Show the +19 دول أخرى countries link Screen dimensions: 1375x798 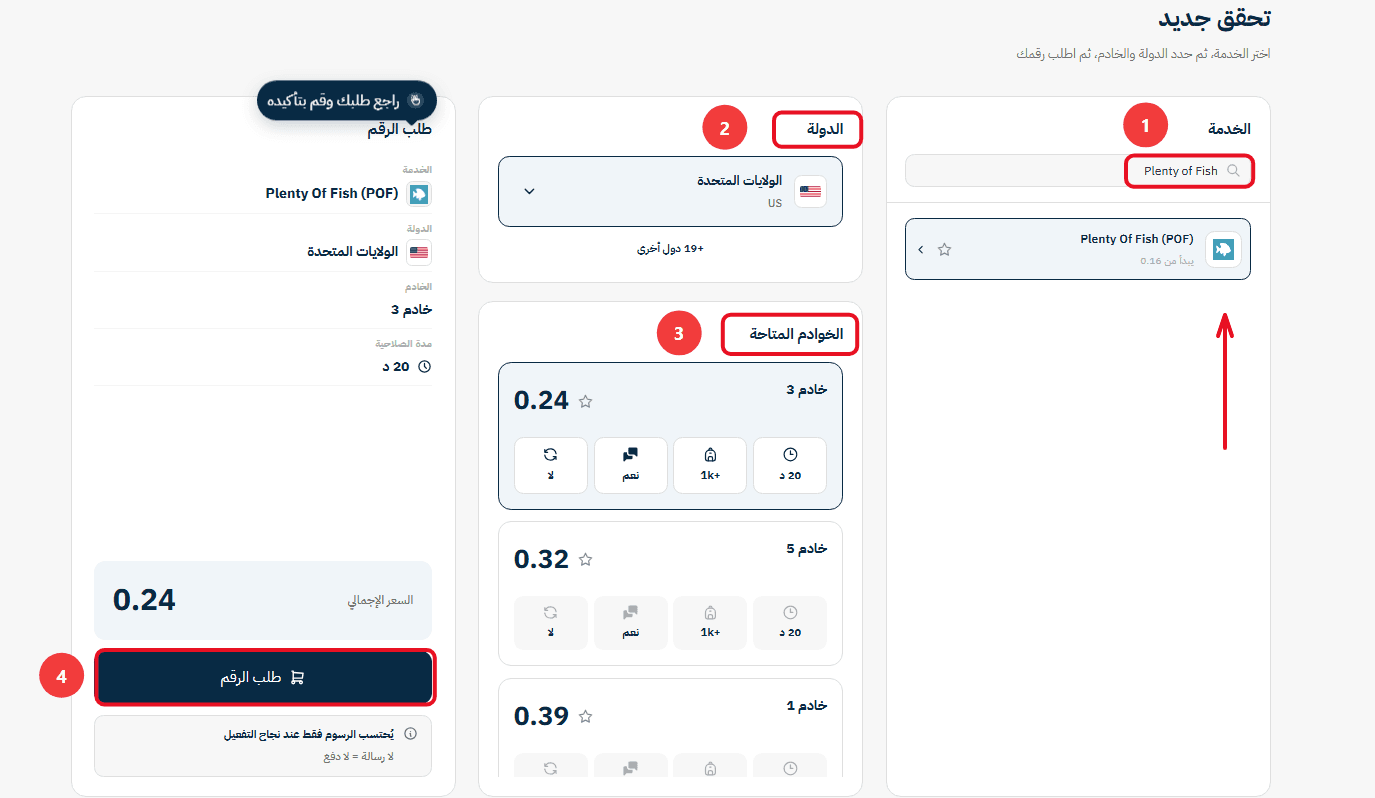point(670,248)
